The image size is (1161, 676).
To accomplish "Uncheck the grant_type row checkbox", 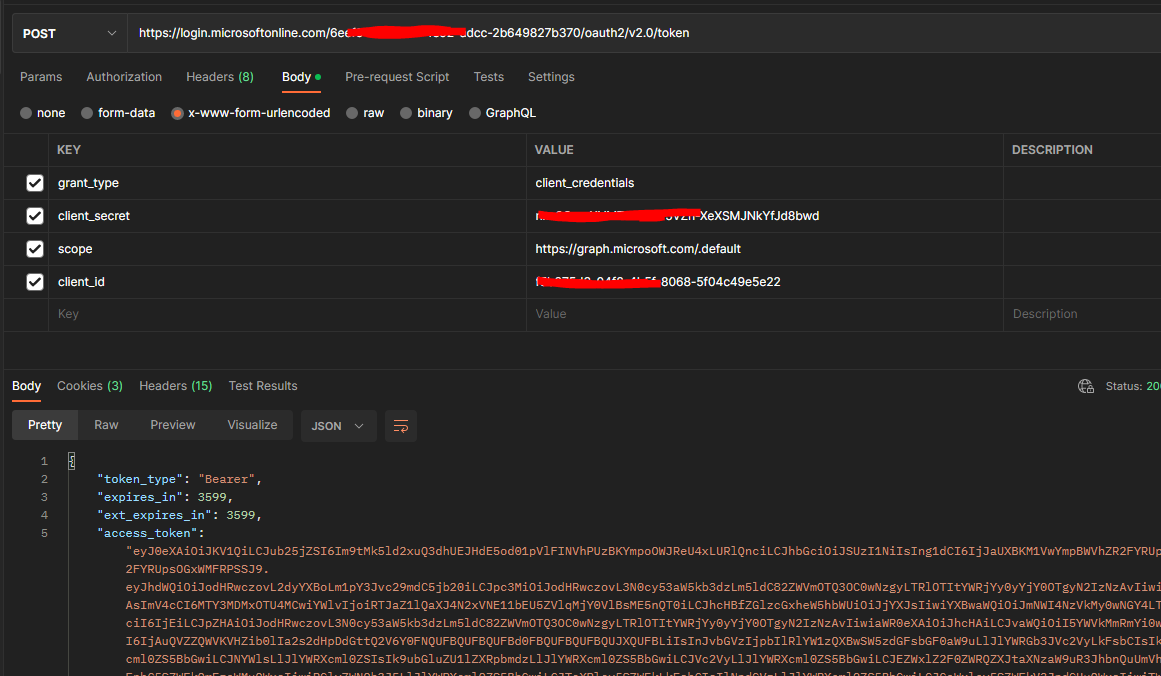I will [x=35, y=183].
